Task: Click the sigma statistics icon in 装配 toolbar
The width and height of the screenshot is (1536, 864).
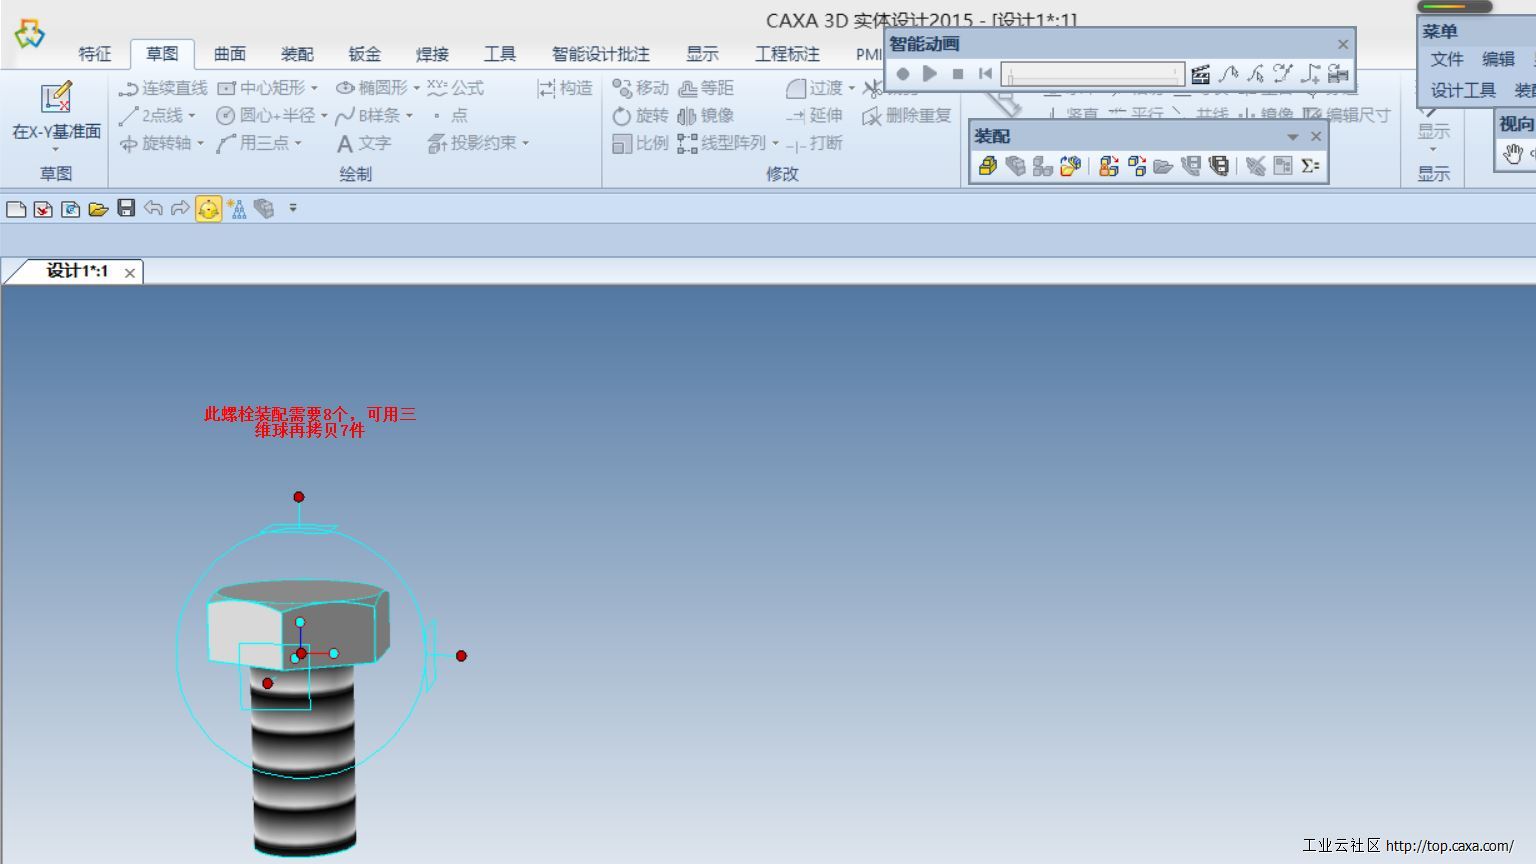Action: pyautogui.click(x=1310, y=166)
